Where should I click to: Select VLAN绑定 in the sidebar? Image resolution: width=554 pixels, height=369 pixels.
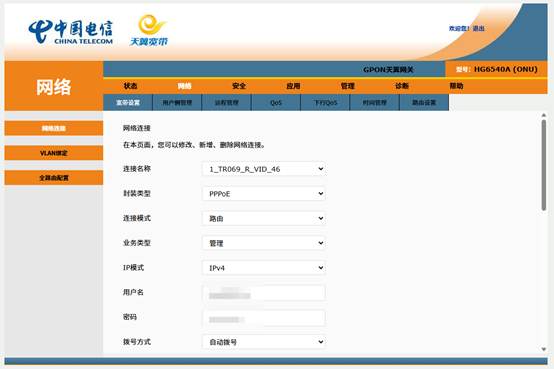(x=54, y=153)
